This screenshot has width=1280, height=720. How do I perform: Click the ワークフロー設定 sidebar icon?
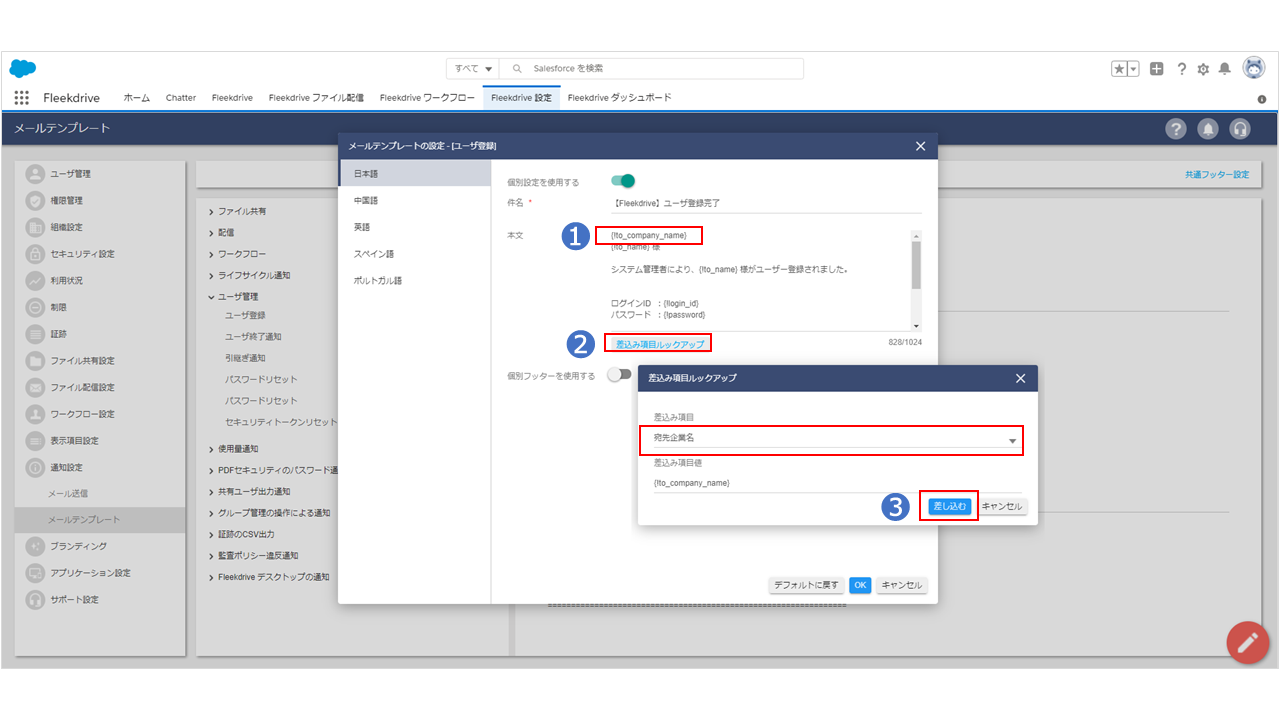click(x=36, y=414)
